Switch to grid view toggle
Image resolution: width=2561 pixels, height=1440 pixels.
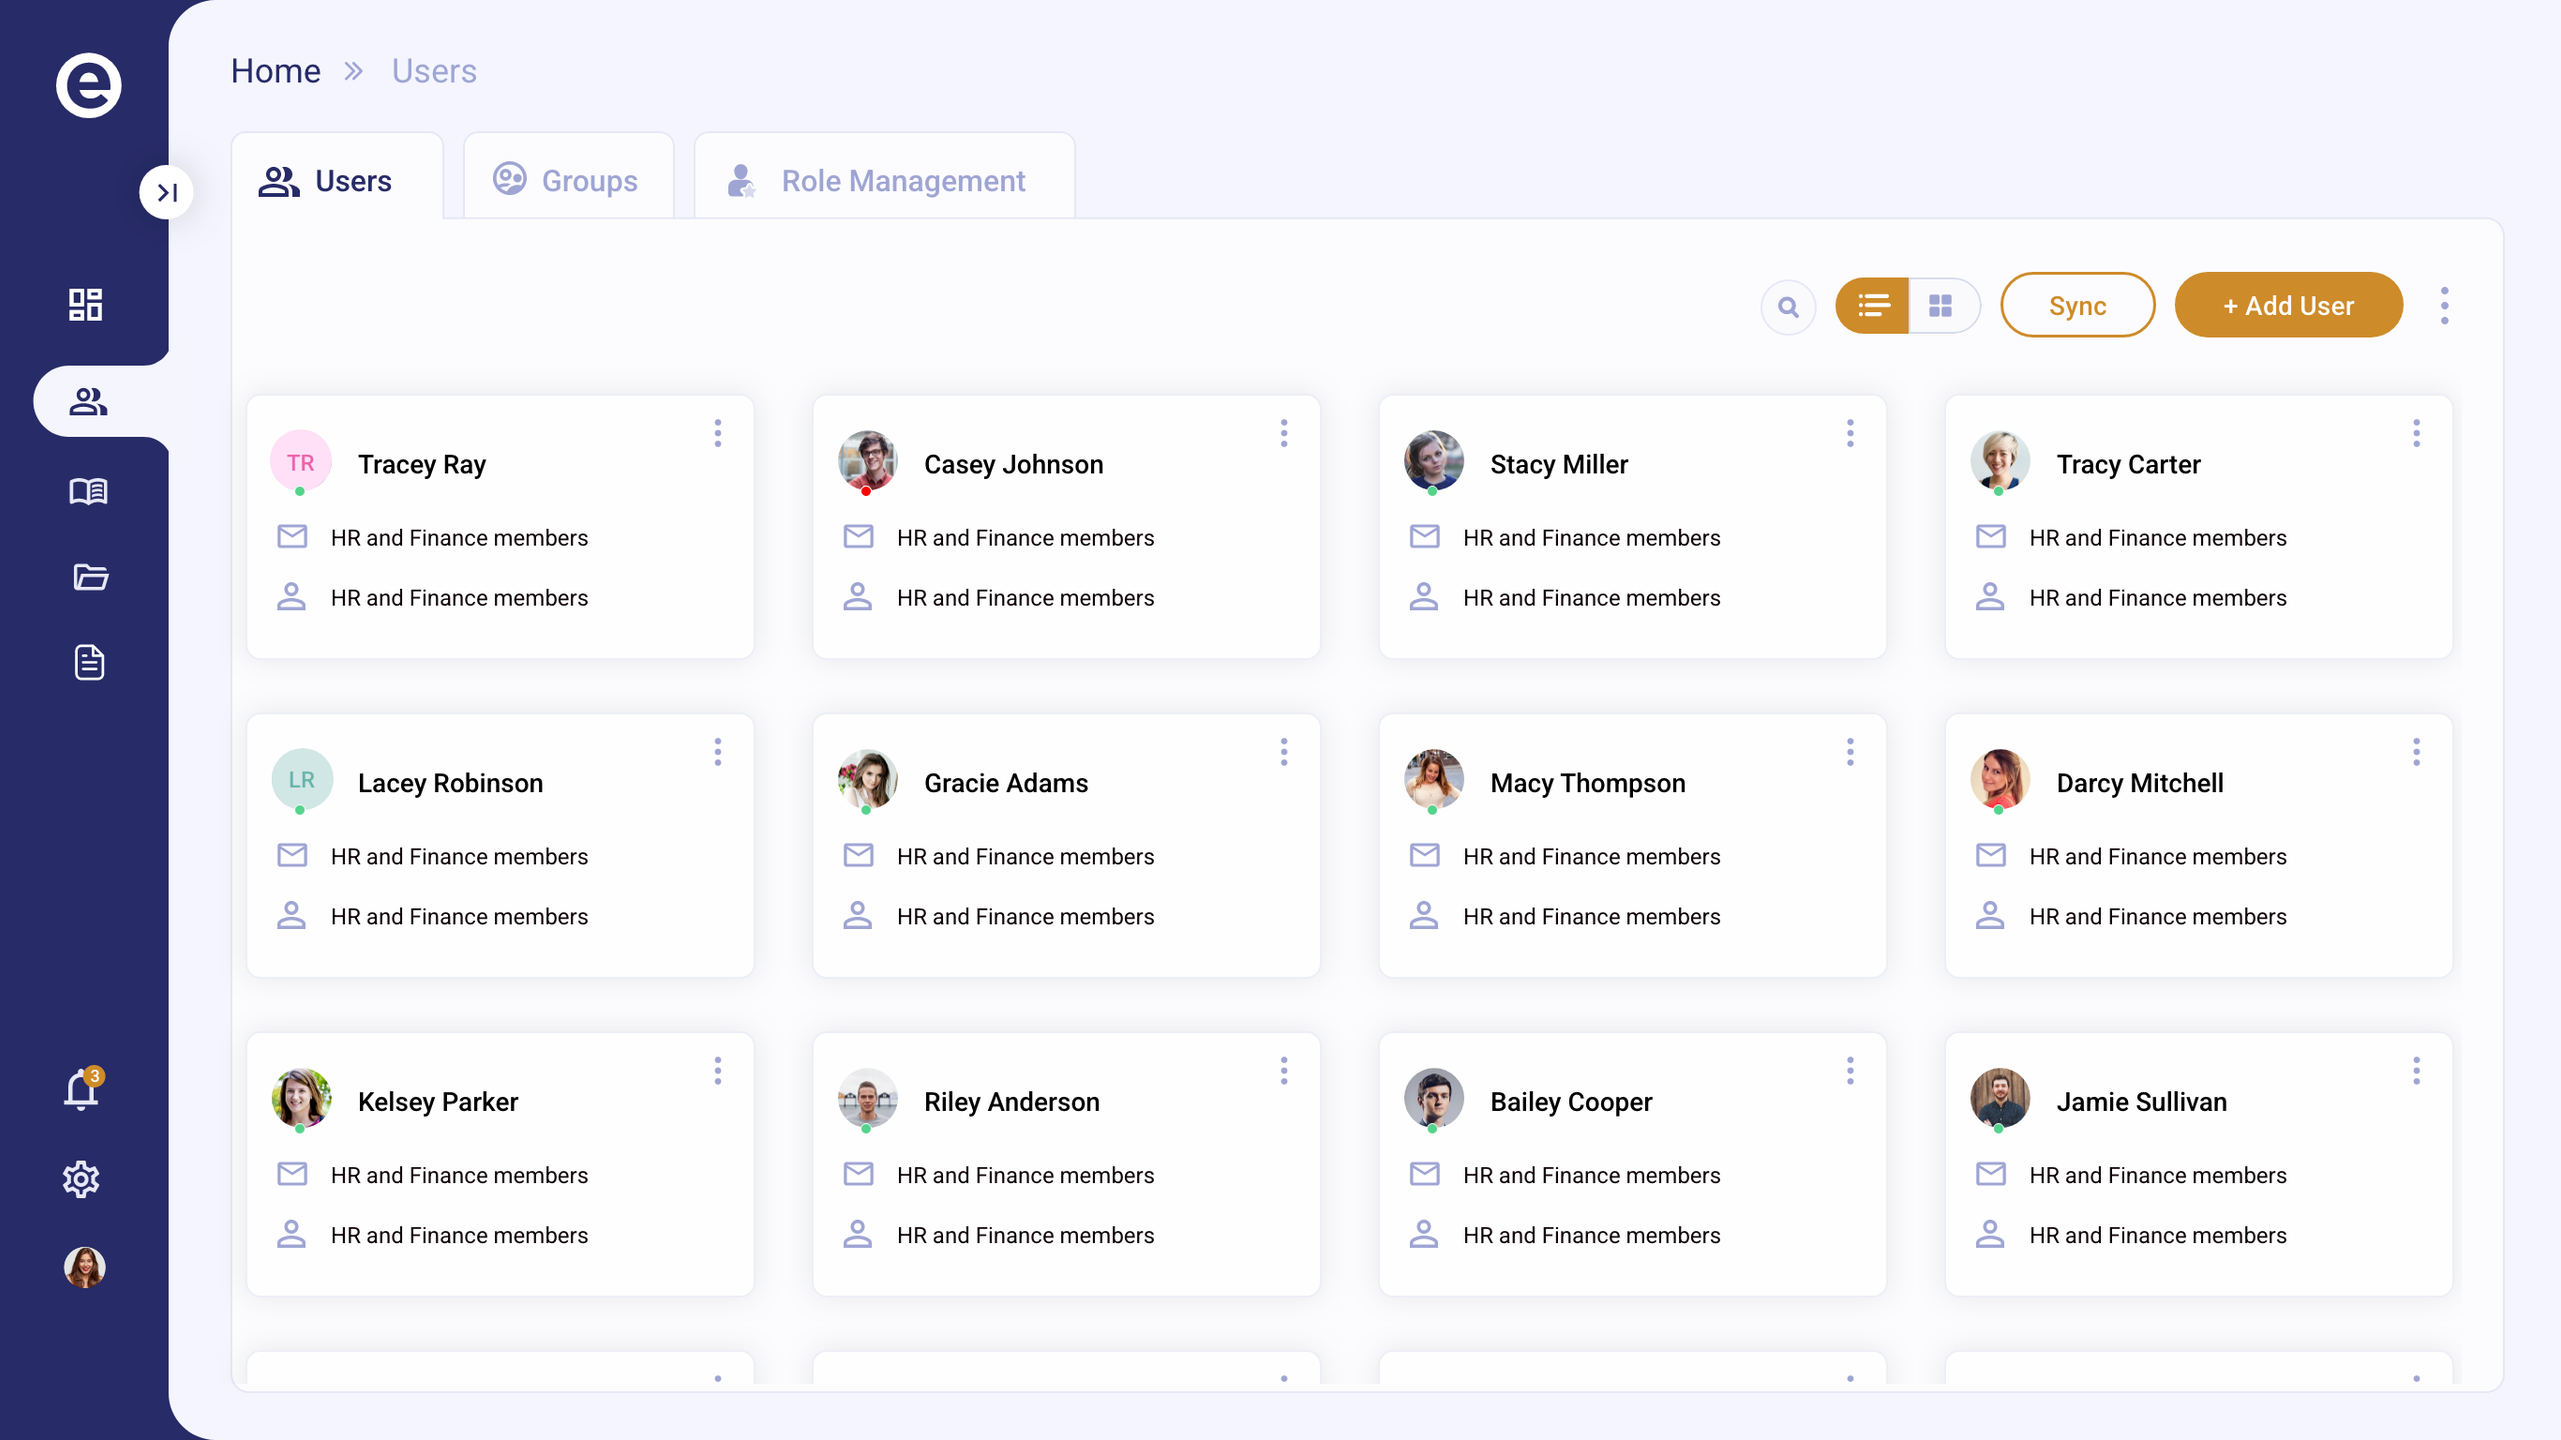(x=1941, y=306)
